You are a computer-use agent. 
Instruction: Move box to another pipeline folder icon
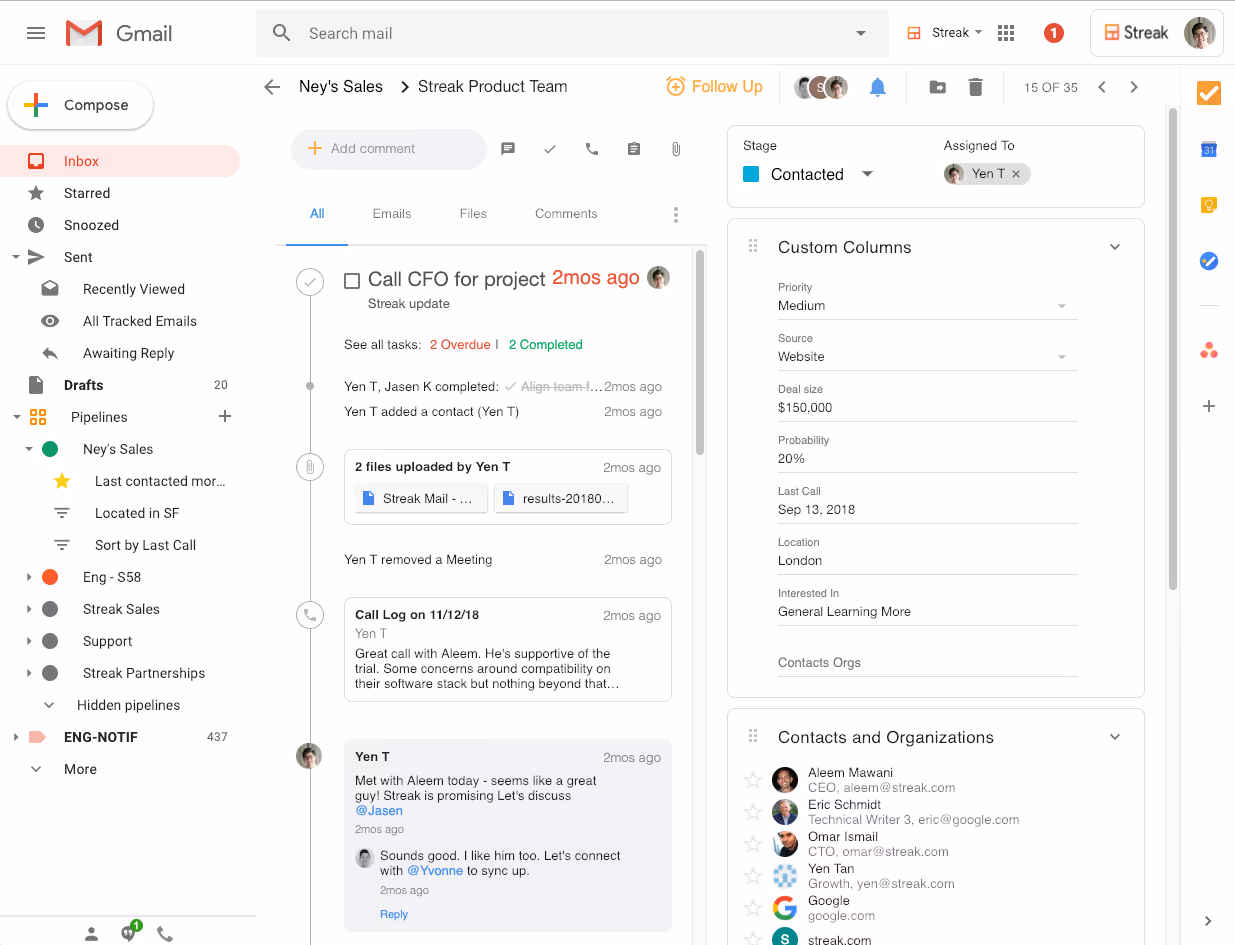point(938,87)
